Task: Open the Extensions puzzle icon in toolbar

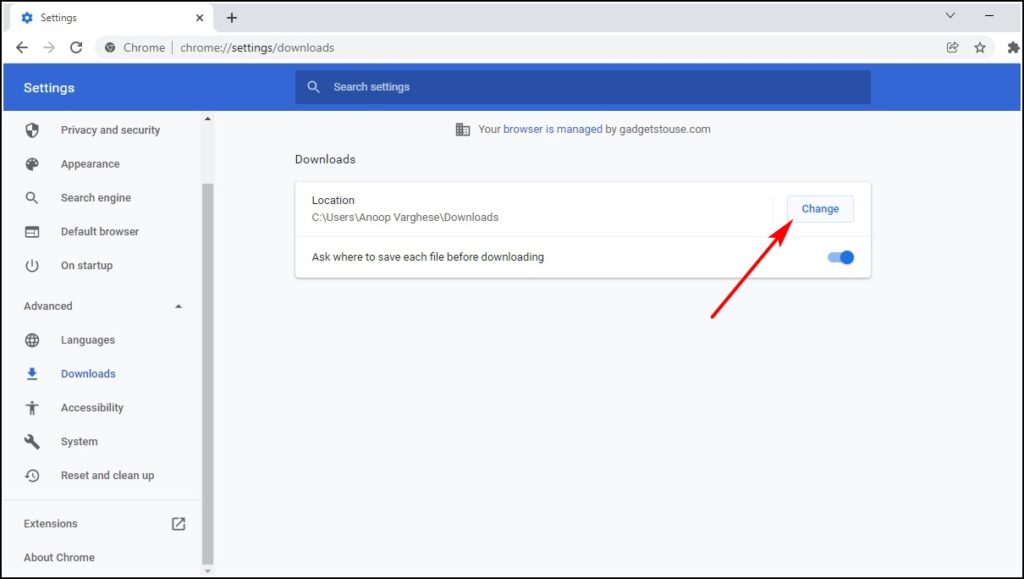Action: [x=1013, y=47]
